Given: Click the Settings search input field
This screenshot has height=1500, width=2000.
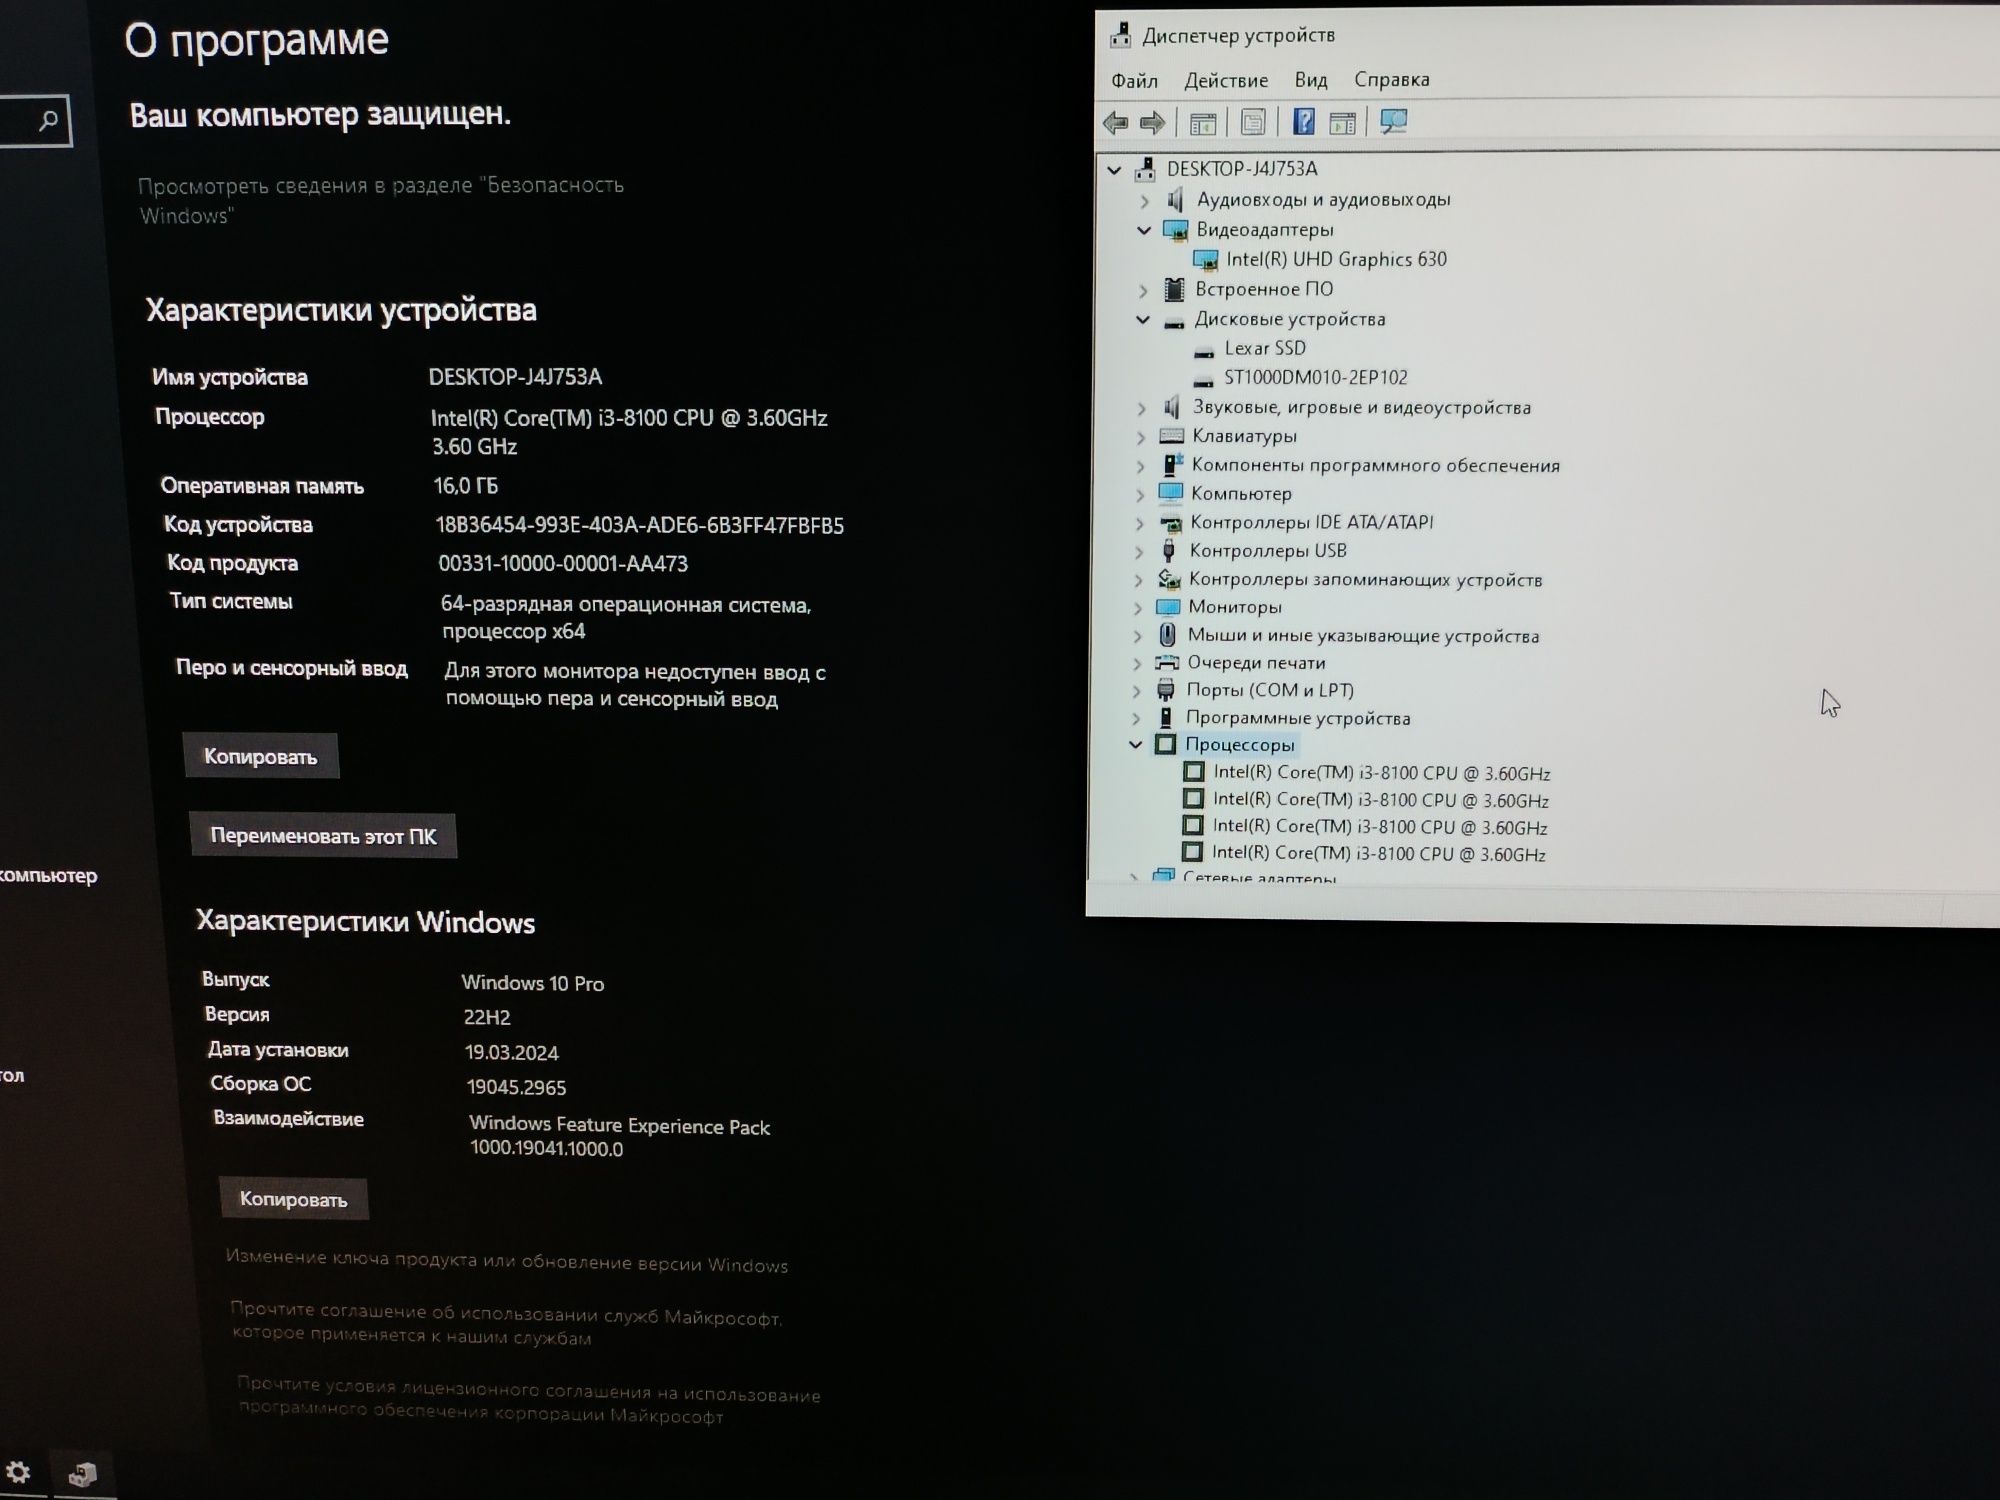Looking at the screenshot, I should 35,121.
